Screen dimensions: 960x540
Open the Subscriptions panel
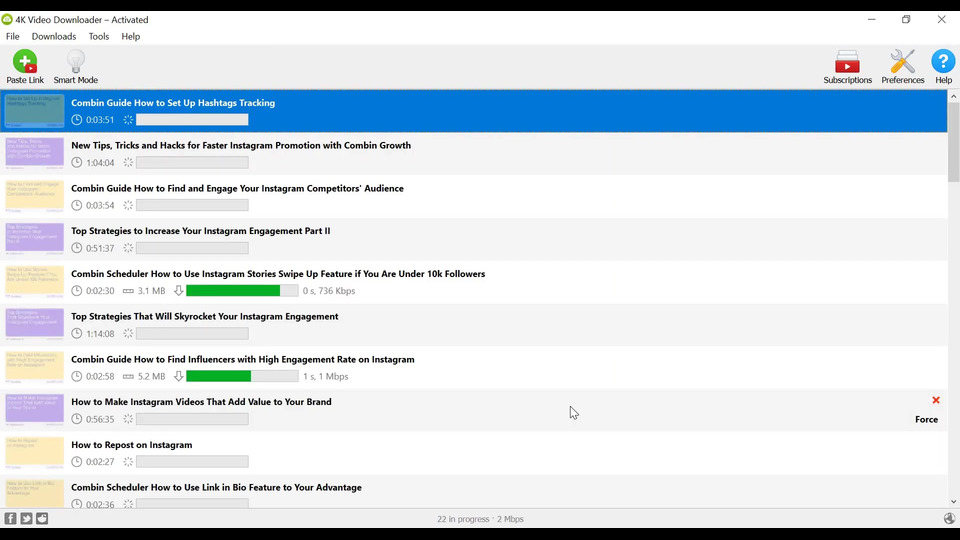[847, 67]
